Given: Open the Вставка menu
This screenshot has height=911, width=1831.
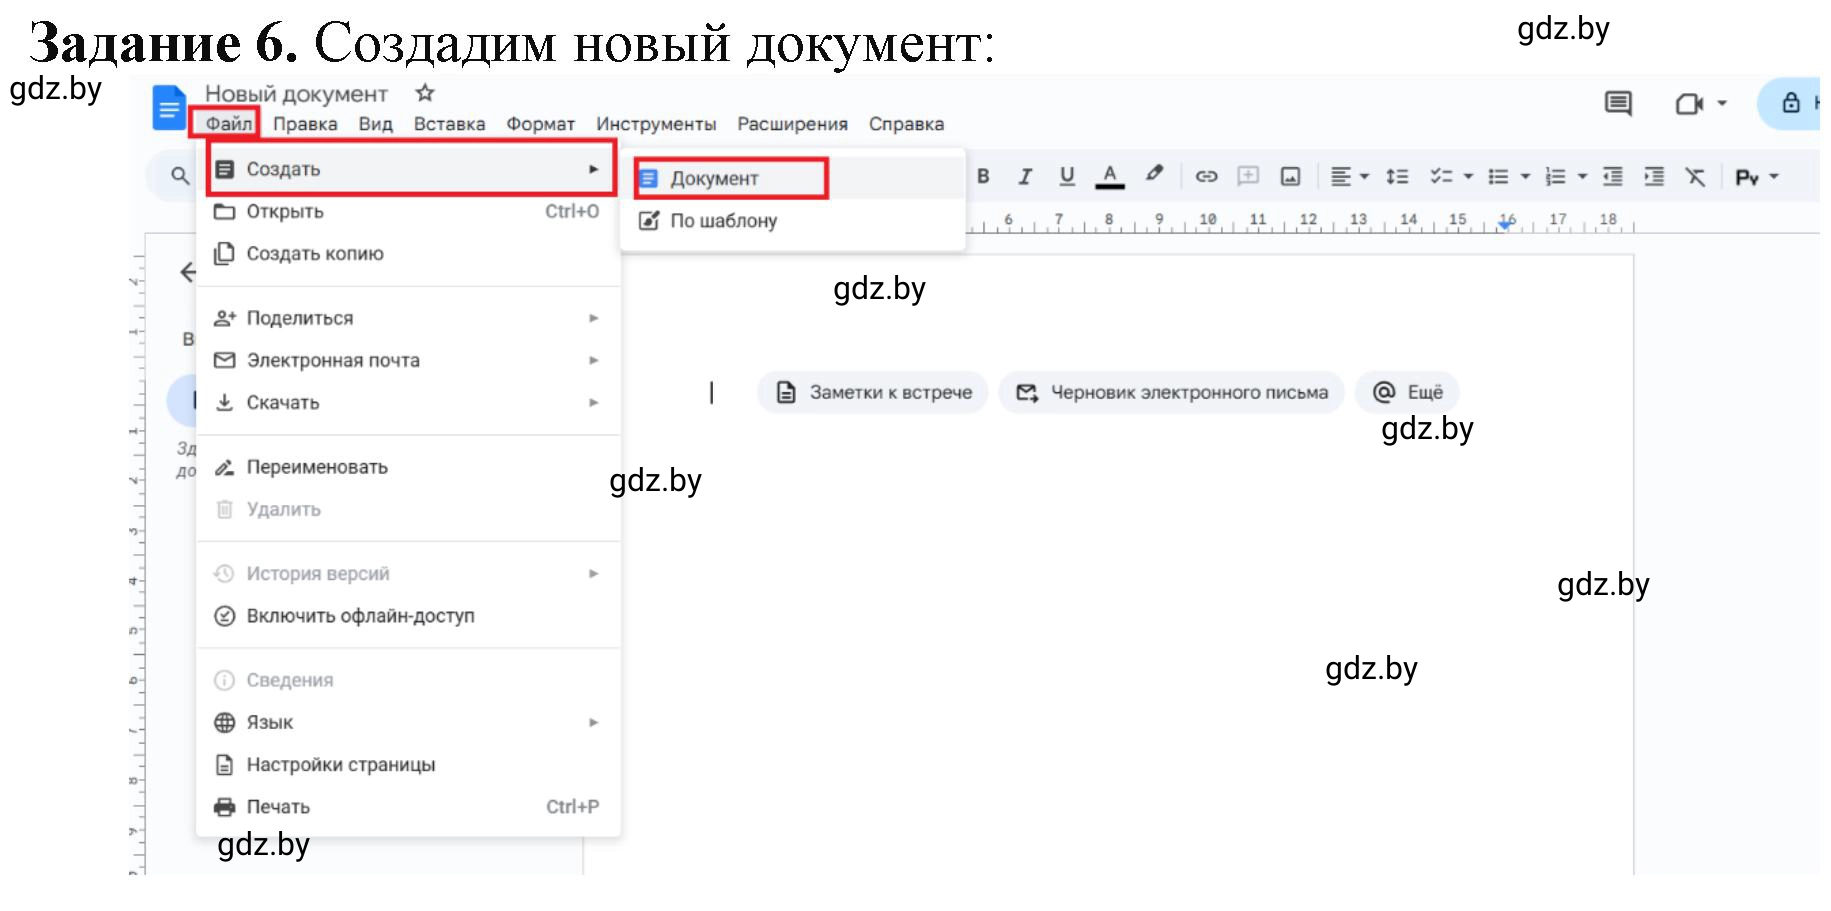Looking at the screenshot, I should 449,124.
